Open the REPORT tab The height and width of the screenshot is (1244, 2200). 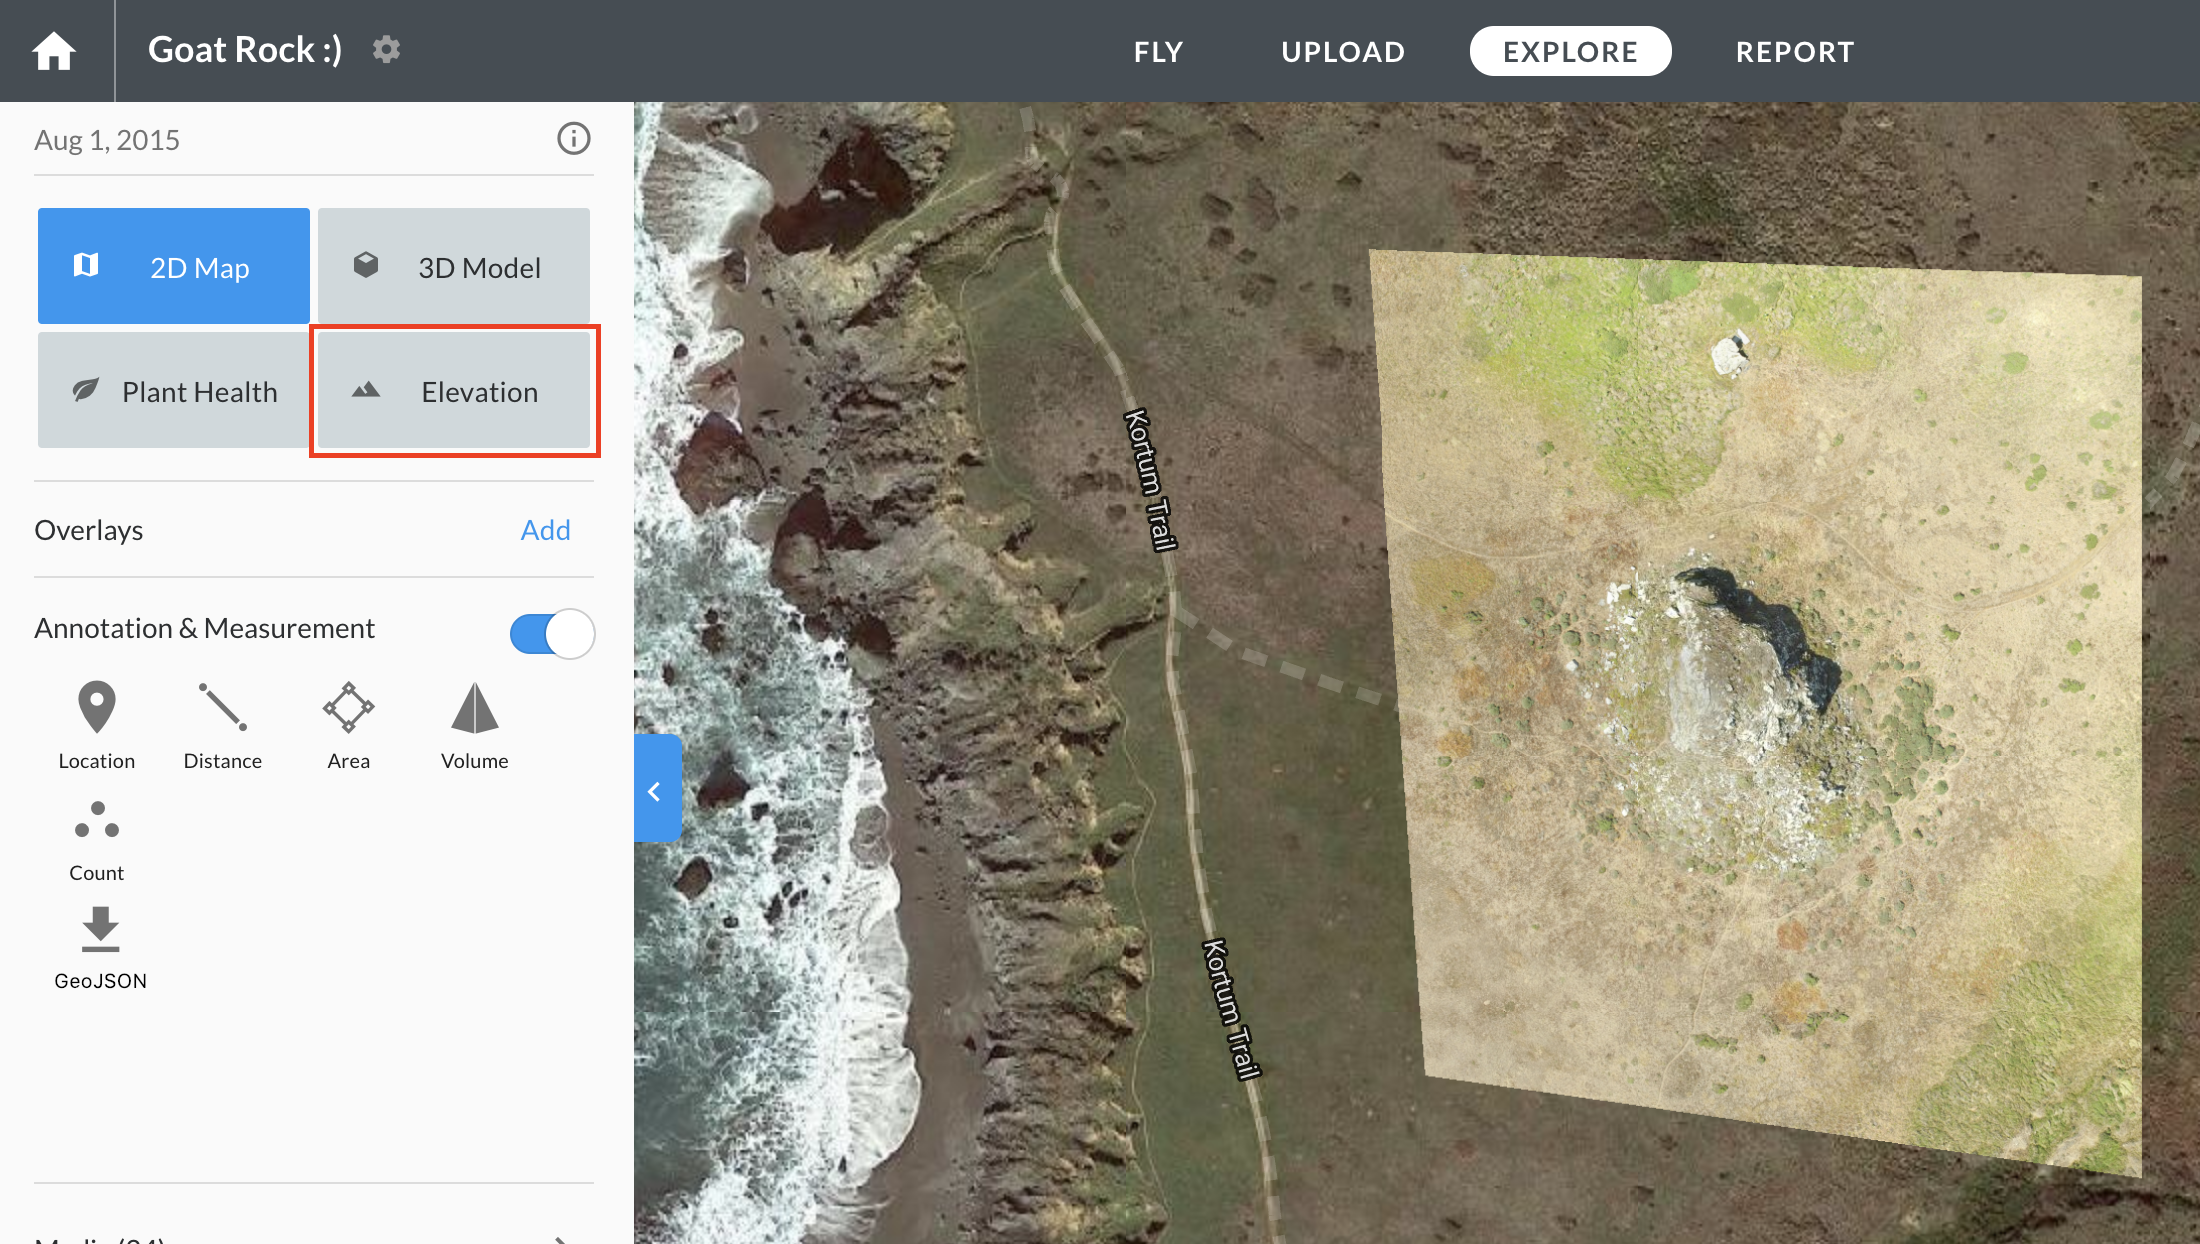[1795, 51]
